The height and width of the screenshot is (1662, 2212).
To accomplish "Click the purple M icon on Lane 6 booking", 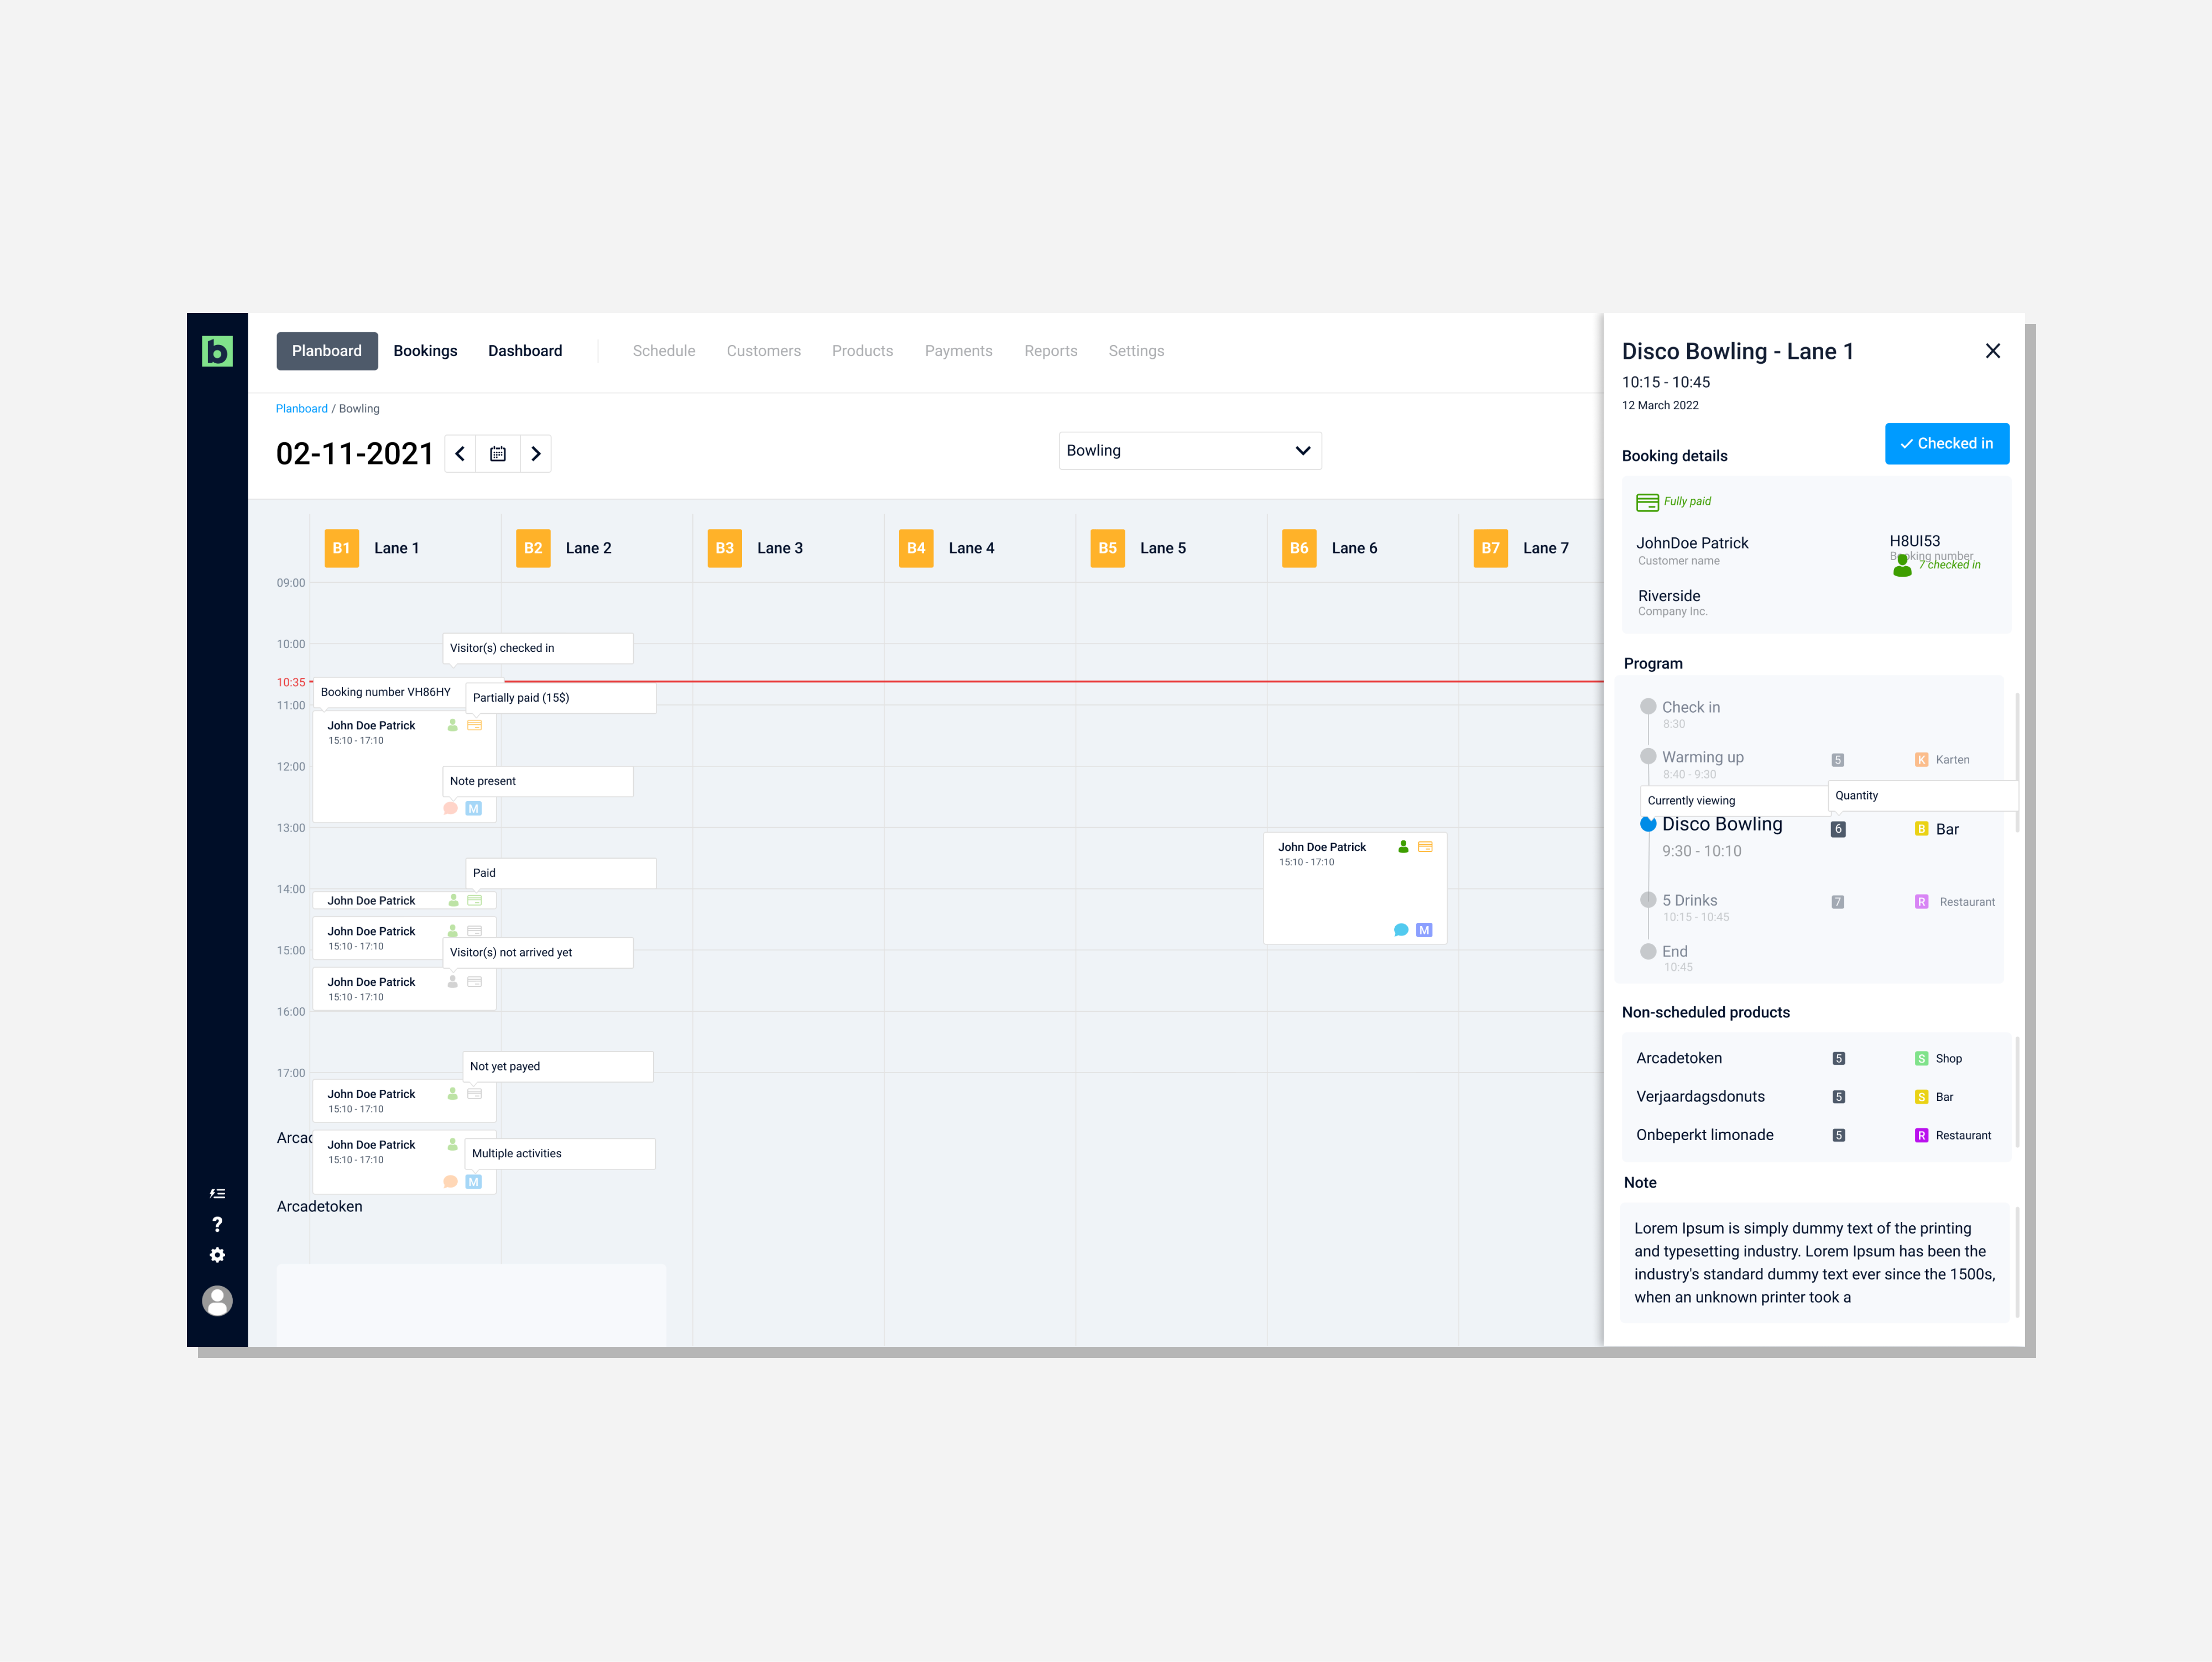I will (x=1424, y=930).
